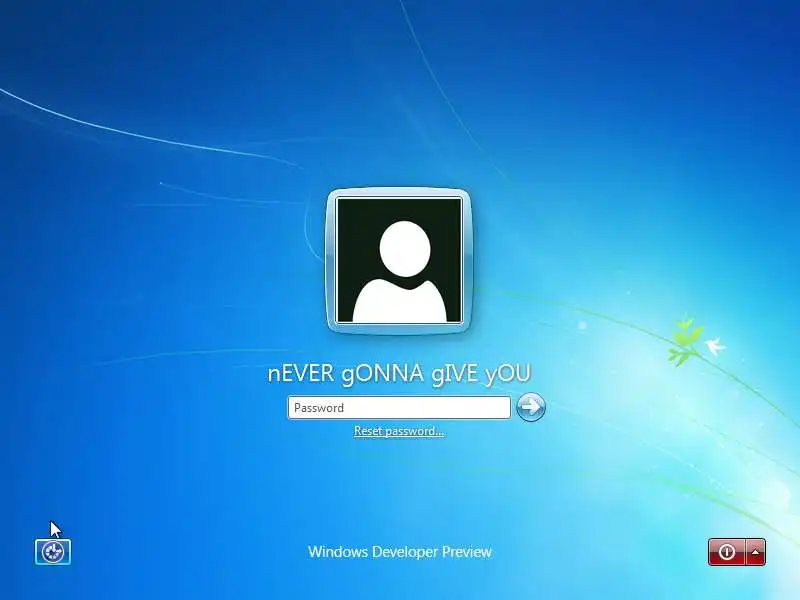Open the Reset password link
This screenshot has width=800, height=600.
click(399, 431)
